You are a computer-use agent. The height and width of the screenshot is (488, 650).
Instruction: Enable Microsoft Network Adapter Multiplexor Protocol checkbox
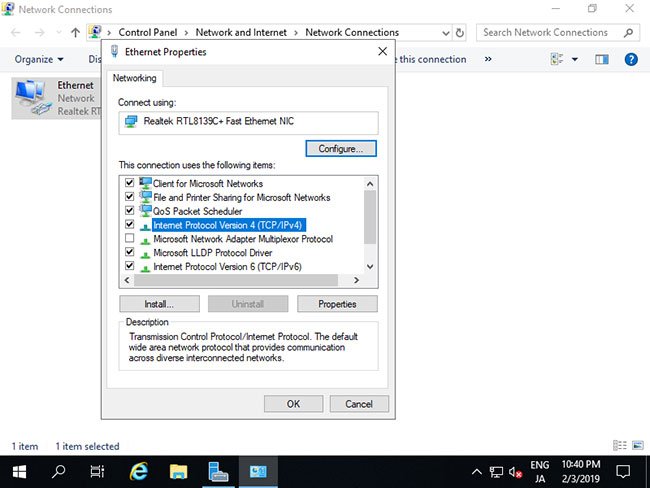(x=129, y=238)
